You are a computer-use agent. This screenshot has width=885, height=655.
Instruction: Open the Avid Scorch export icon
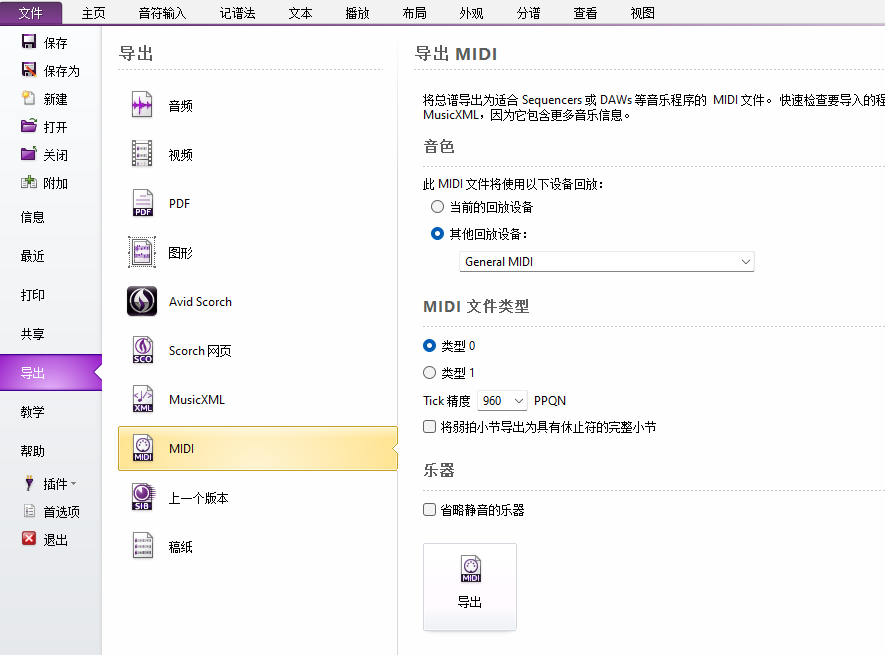[x=143, y=302]
